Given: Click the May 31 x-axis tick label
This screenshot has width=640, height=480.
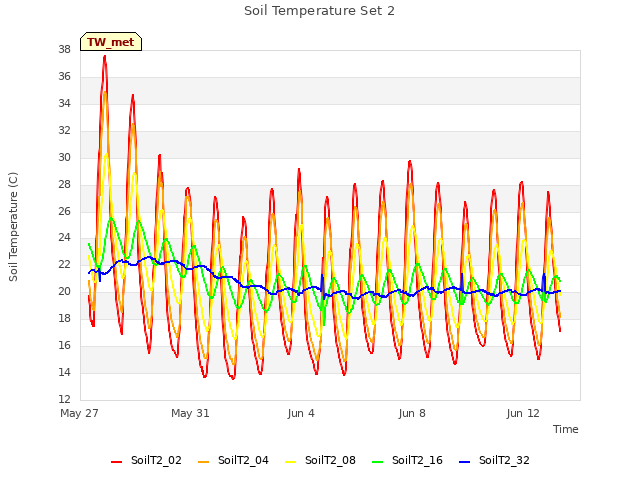Looking at the screenshot, I should 190,413.
